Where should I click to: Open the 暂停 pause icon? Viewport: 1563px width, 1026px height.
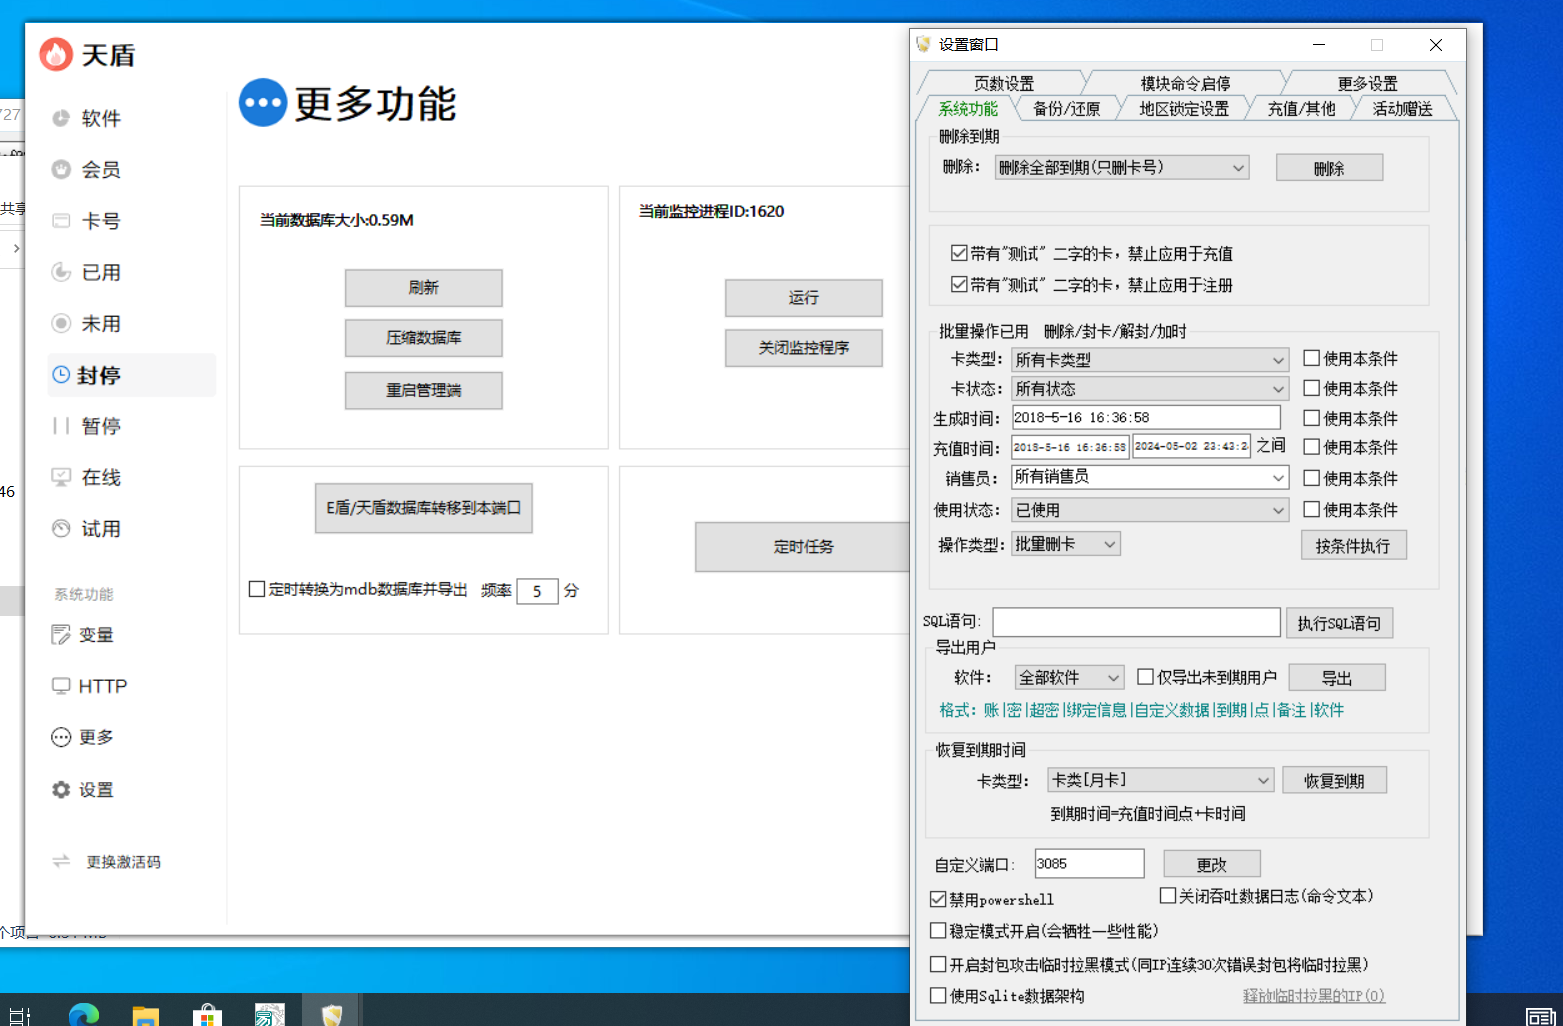pos(61,426)
